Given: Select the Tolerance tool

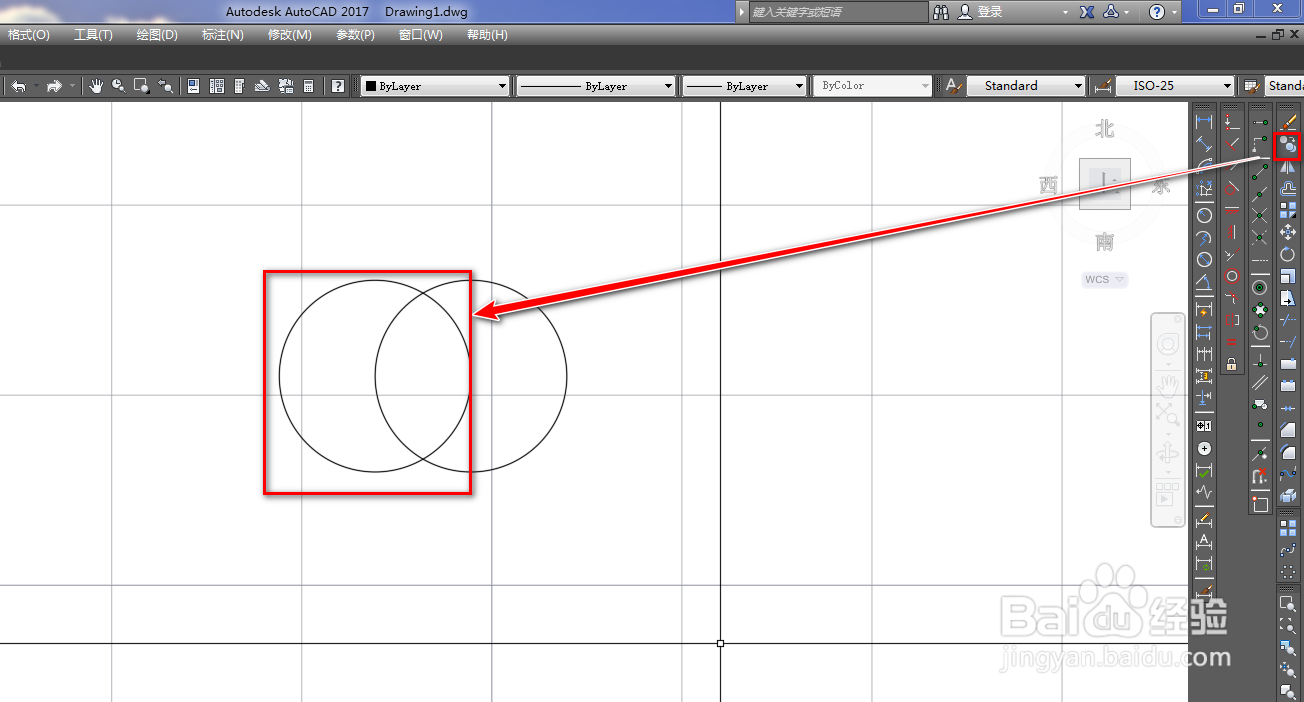Looking at the screenshot, I should click(1204, 426).
